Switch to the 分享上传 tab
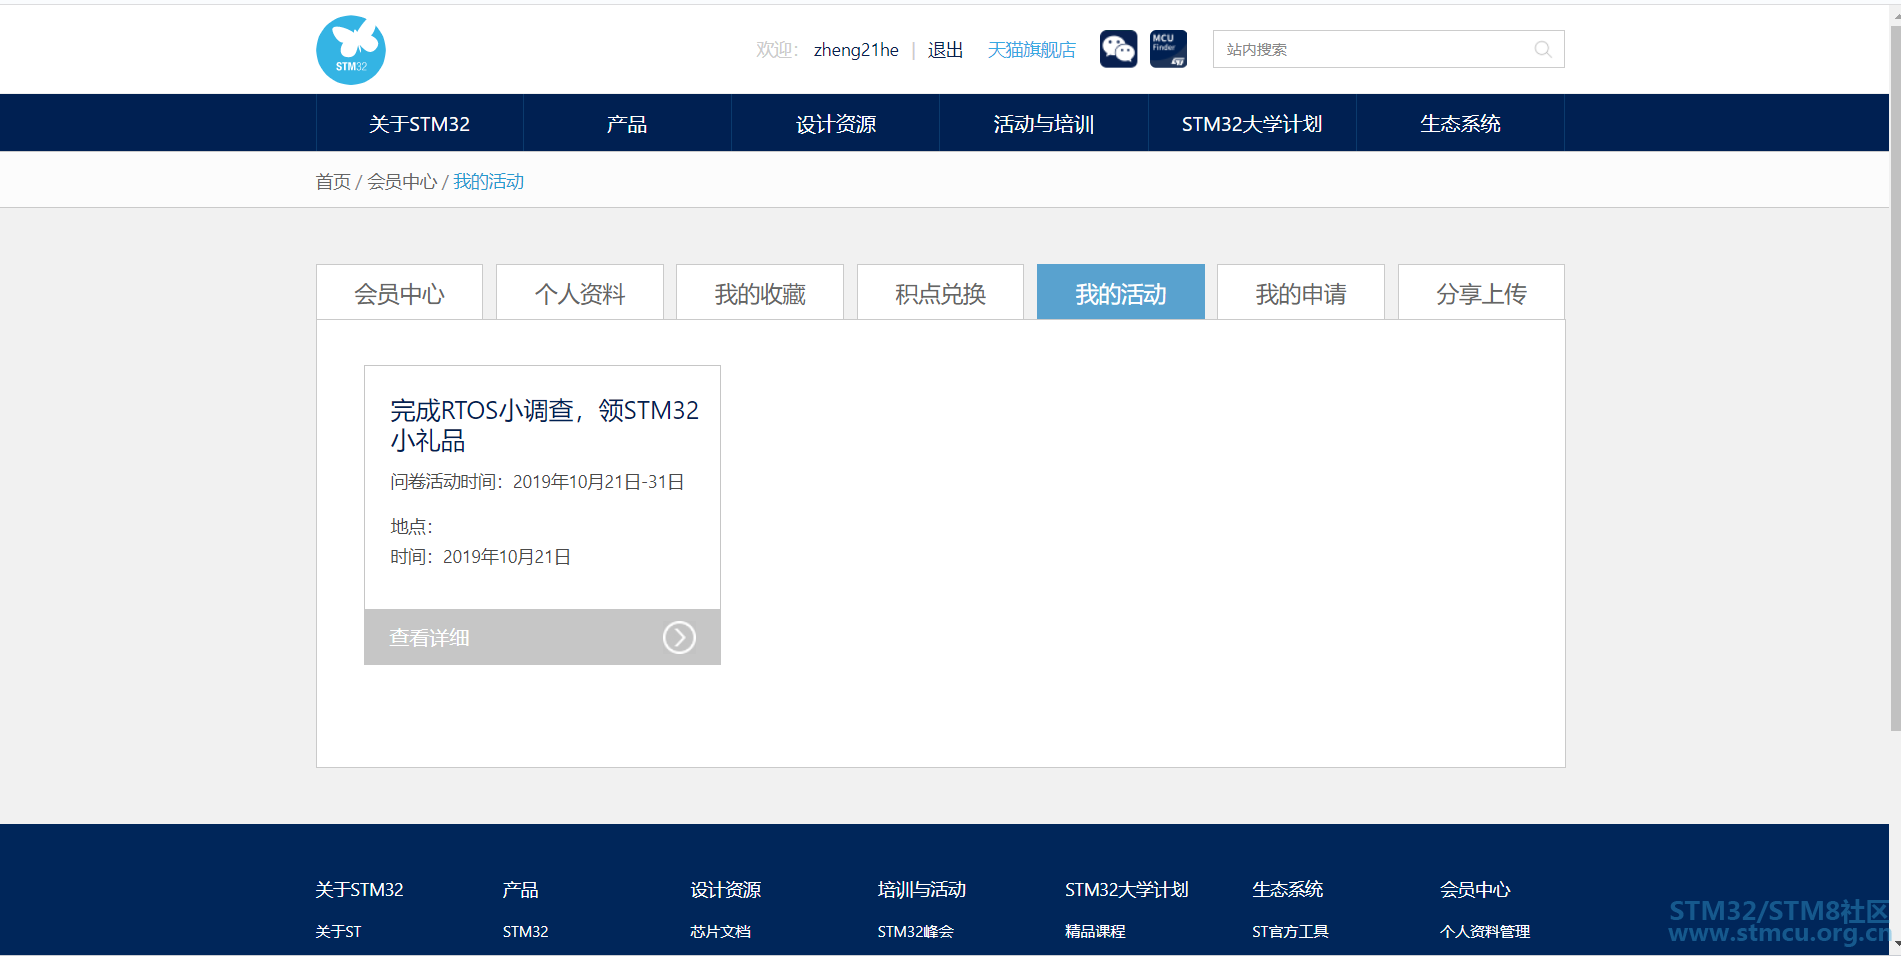The height and width of the screenshot is (956, 1901). click(1481, 293)
